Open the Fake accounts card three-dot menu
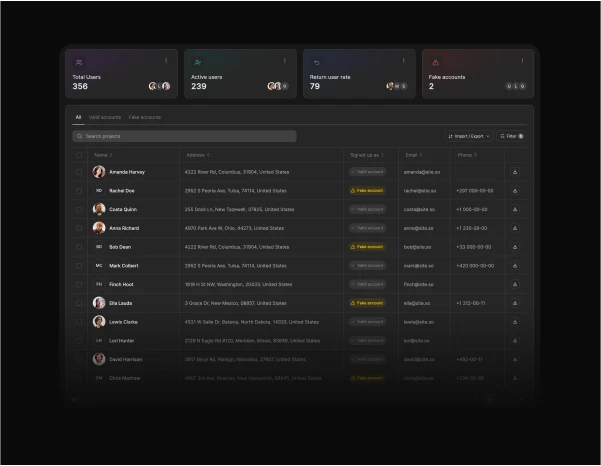Viewport: 601px width, 466px height. tap(522, 61)
